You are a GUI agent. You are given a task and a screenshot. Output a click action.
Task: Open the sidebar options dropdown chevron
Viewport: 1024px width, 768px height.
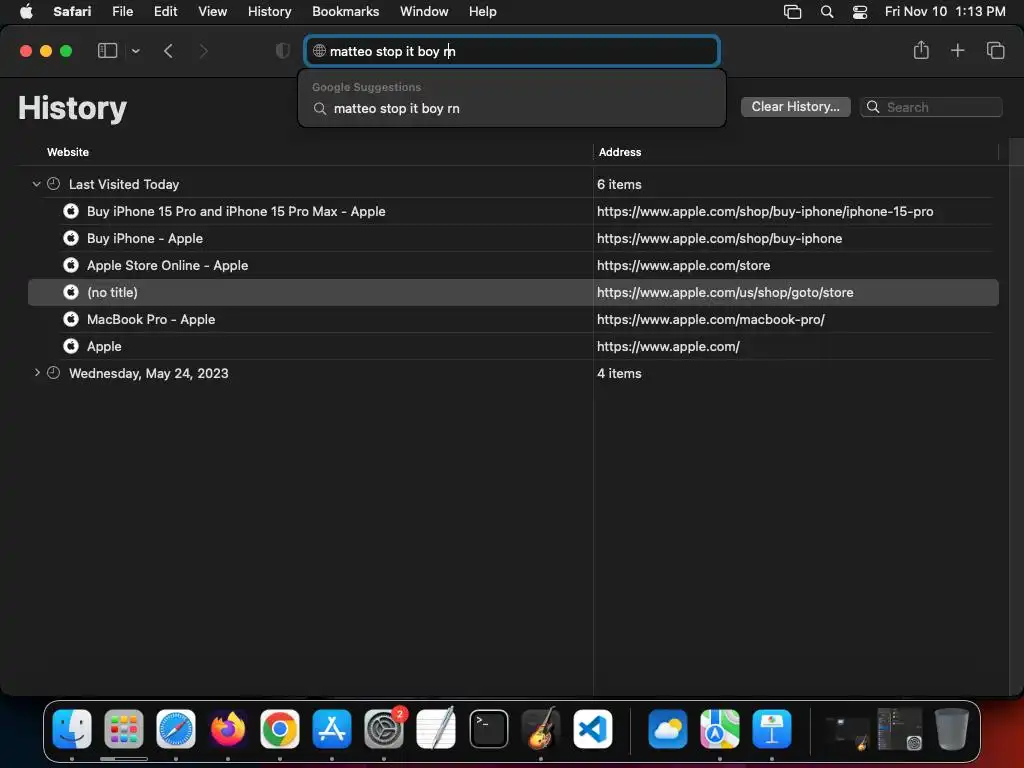coord(136,51)
